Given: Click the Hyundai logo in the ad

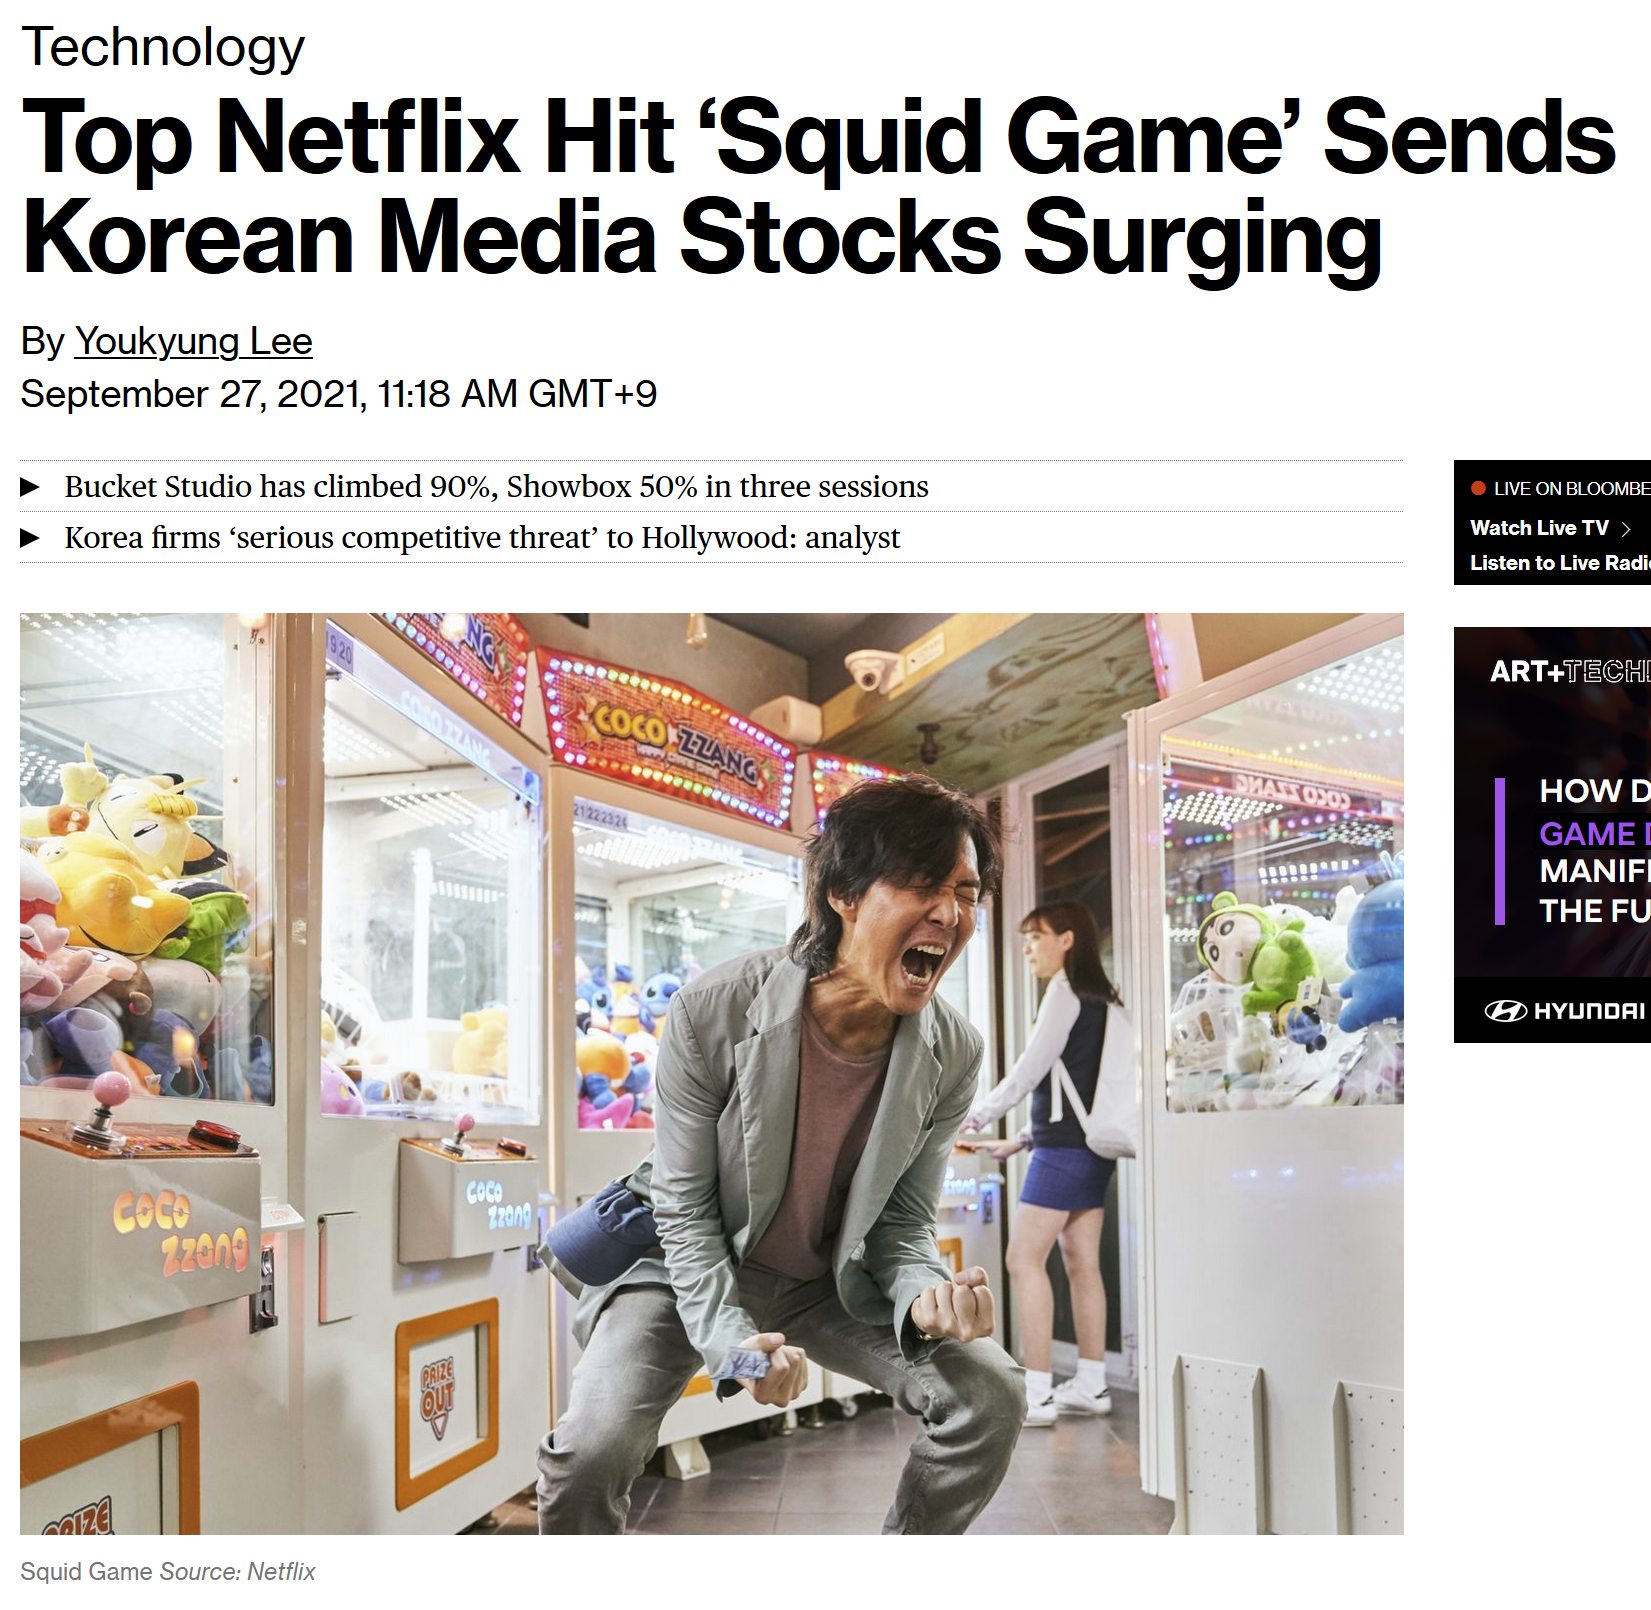Looking at the screenshot, I should [x=1564, y=1011].
